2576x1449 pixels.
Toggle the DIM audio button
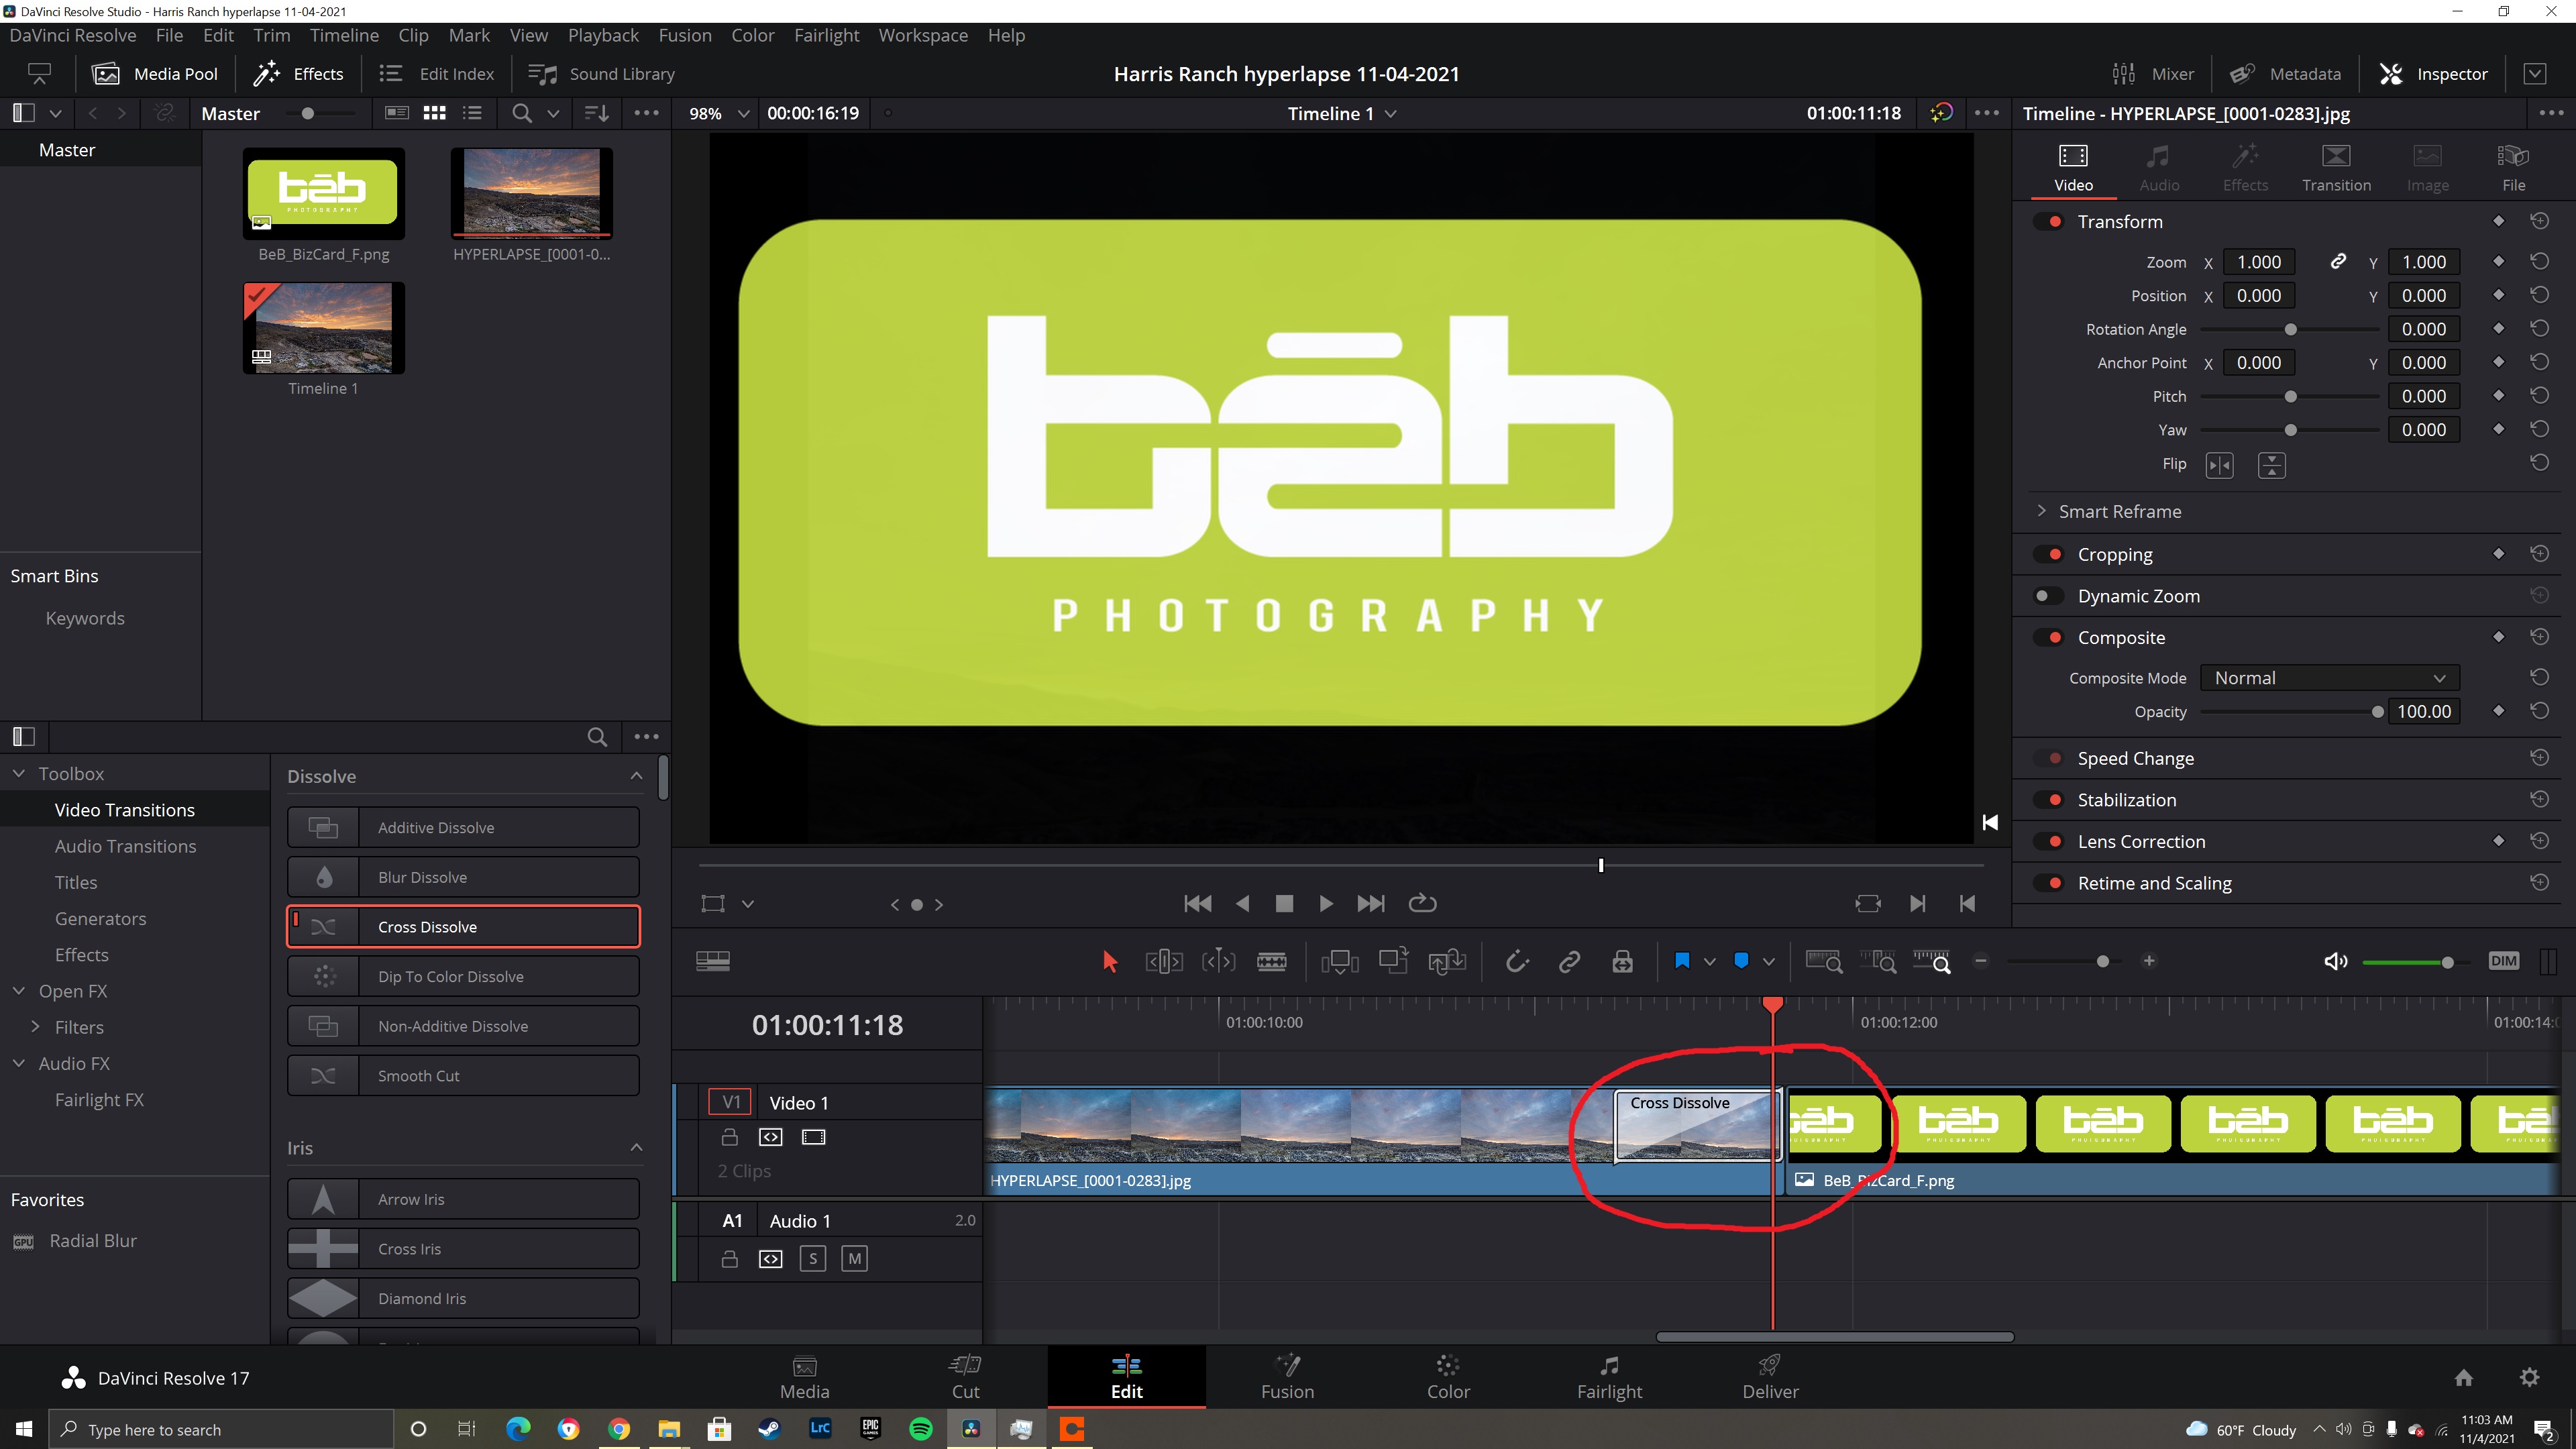(2503, 961)
